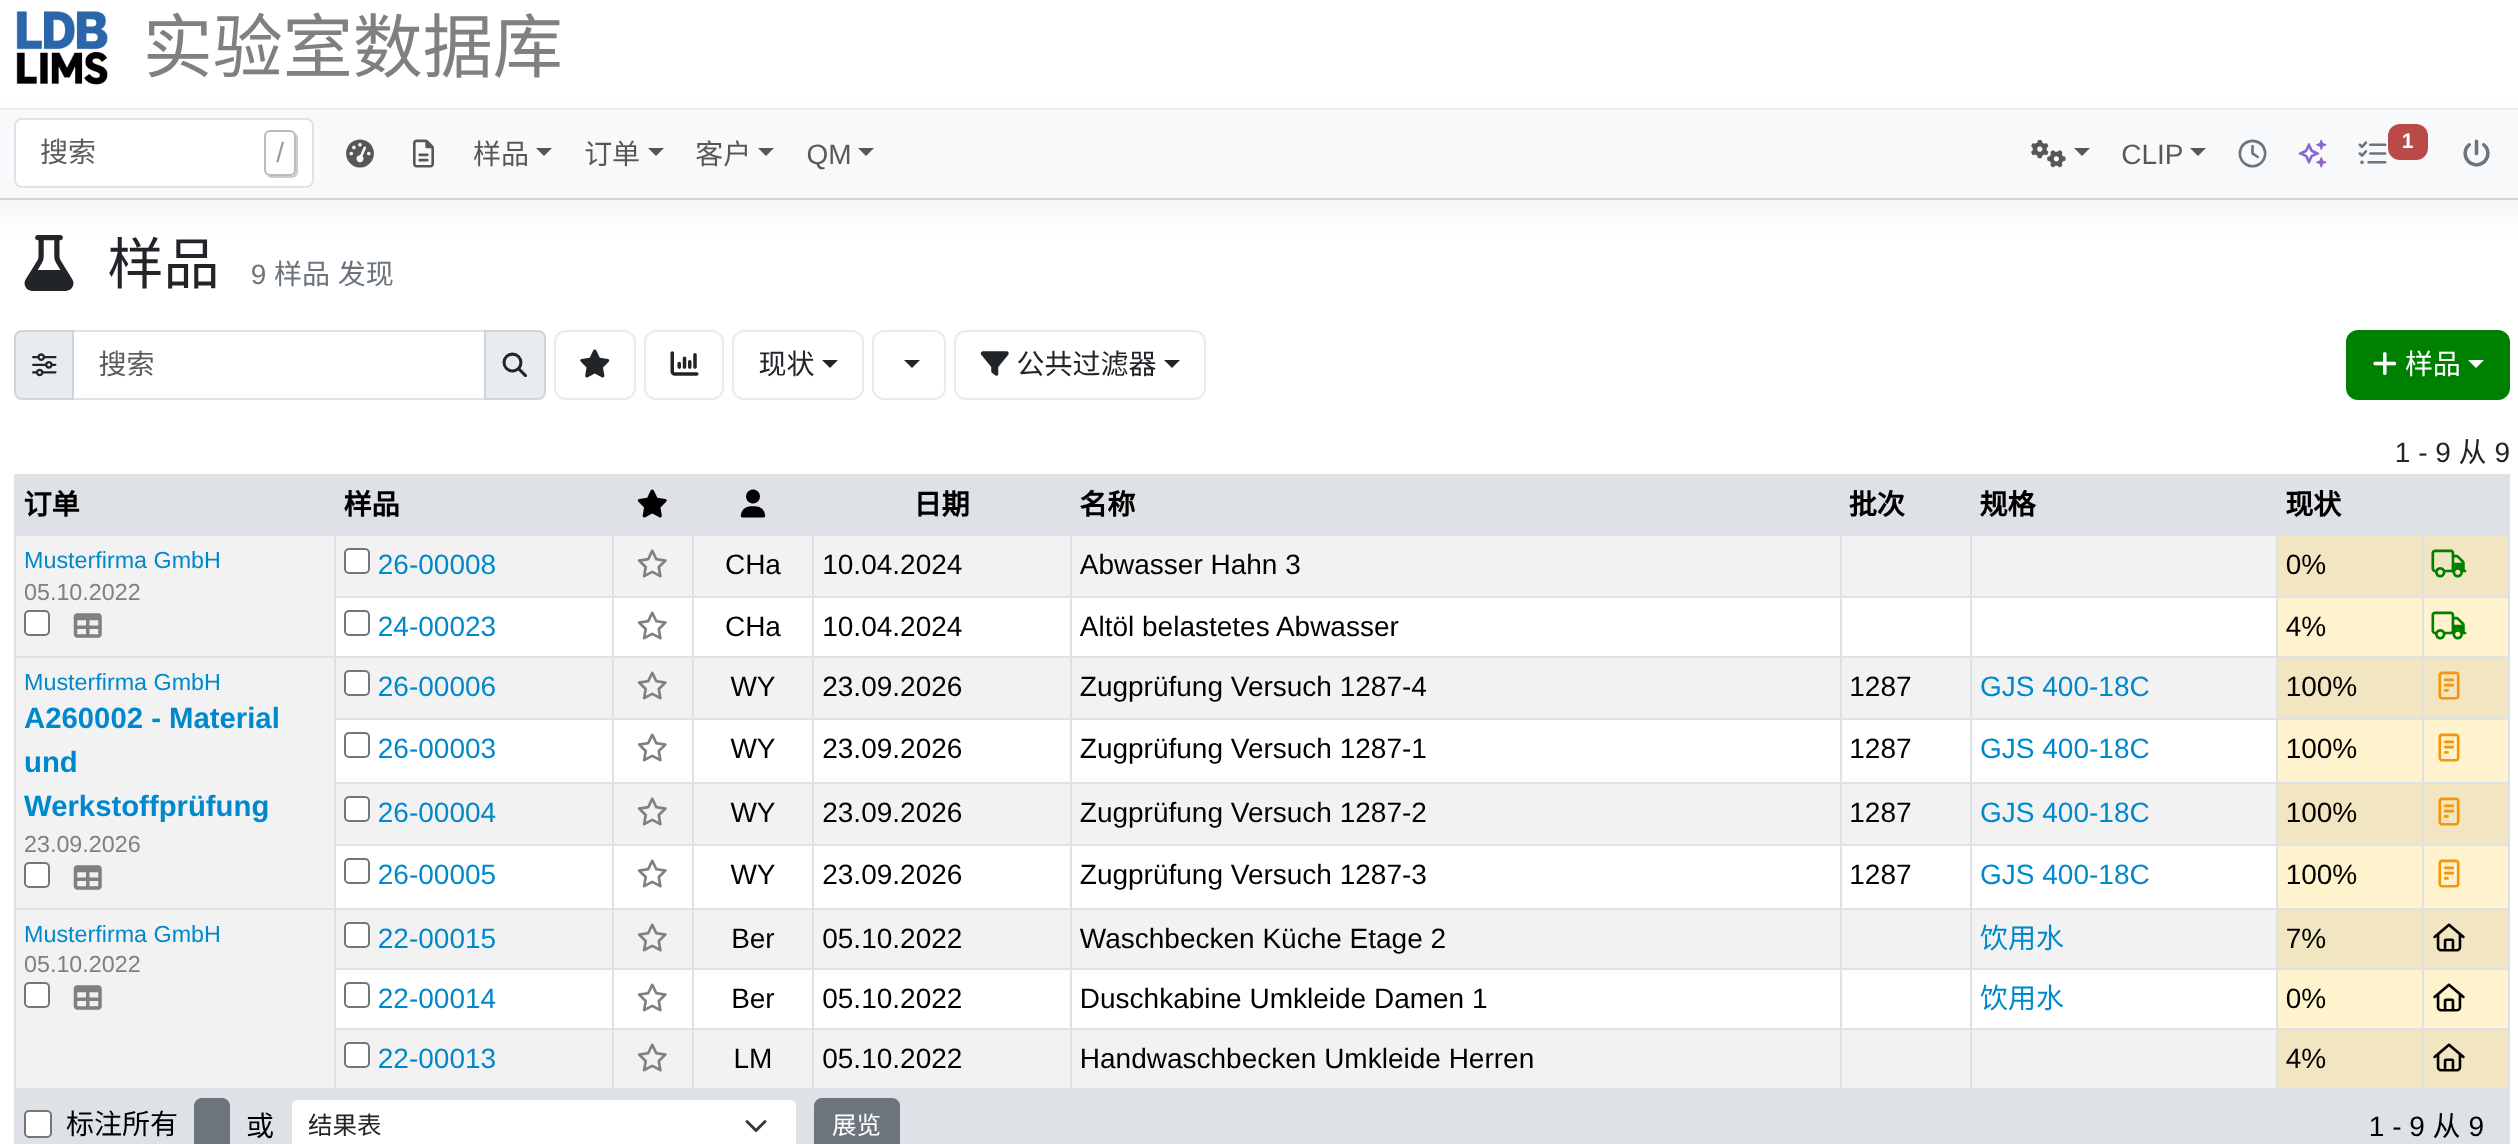Click home icon for Waschbecken Küche row
Screen dimensions: 2518x1144
2448,938
